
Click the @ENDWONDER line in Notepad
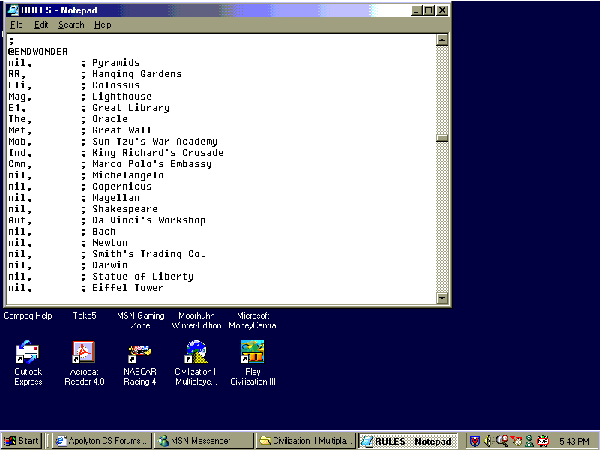pyautogui.click(x=38, y=51)
